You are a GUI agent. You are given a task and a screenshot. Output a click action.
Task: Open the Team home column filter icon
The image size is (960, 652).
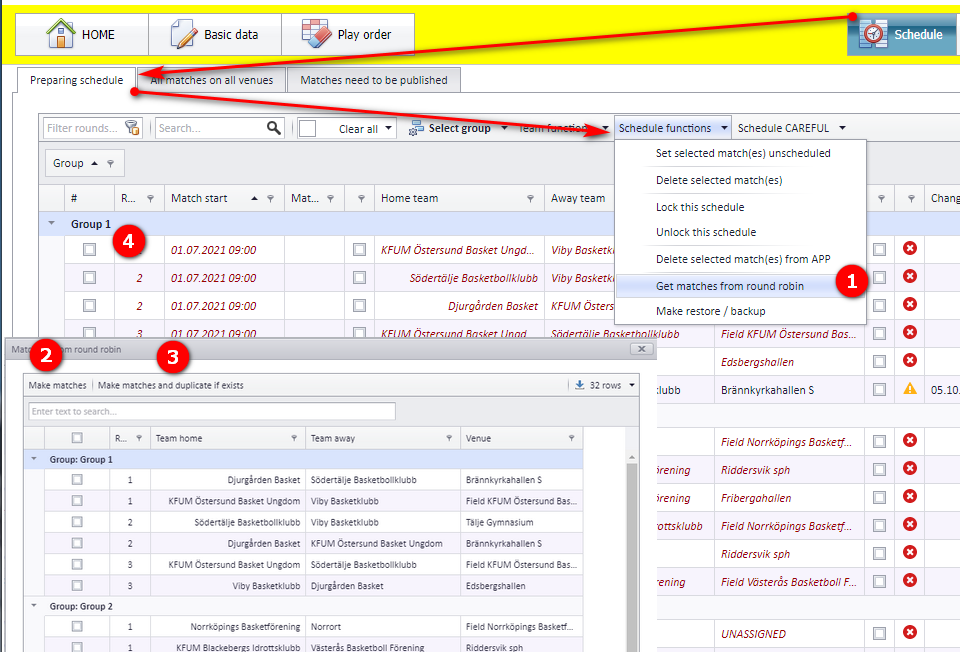(294, 438)
